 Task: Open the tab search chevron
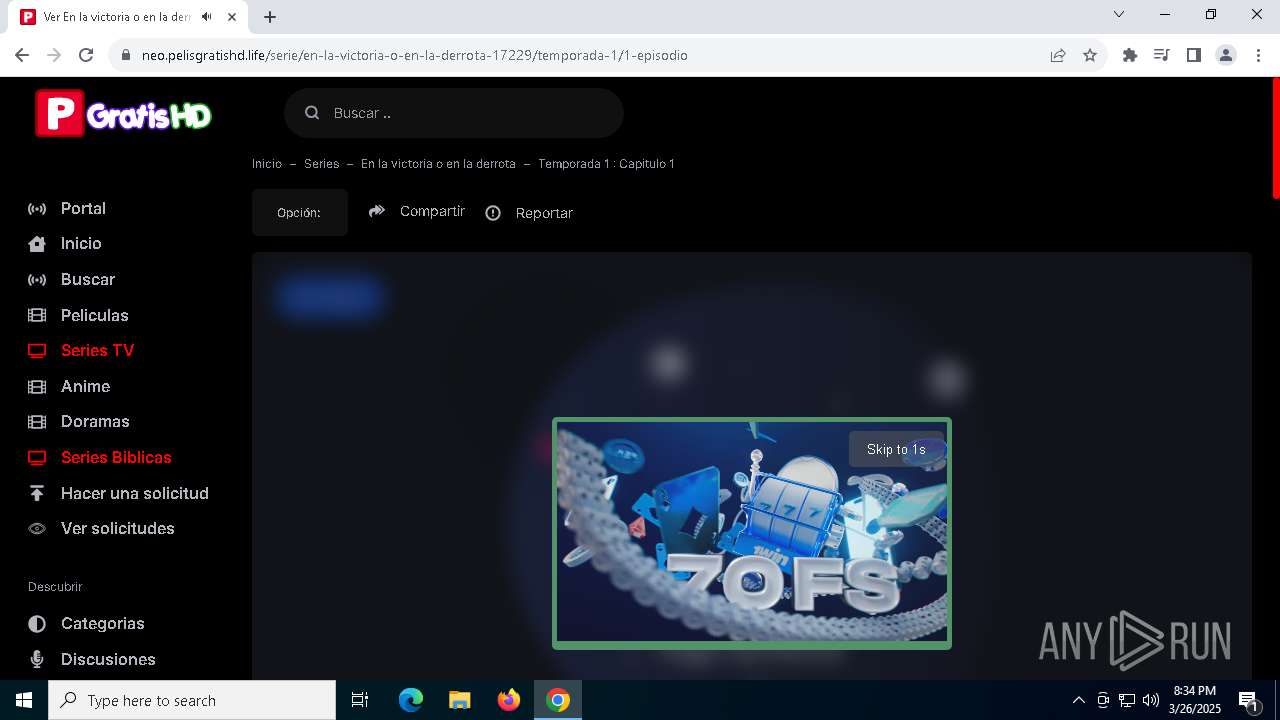click(x=1119, y=14)
